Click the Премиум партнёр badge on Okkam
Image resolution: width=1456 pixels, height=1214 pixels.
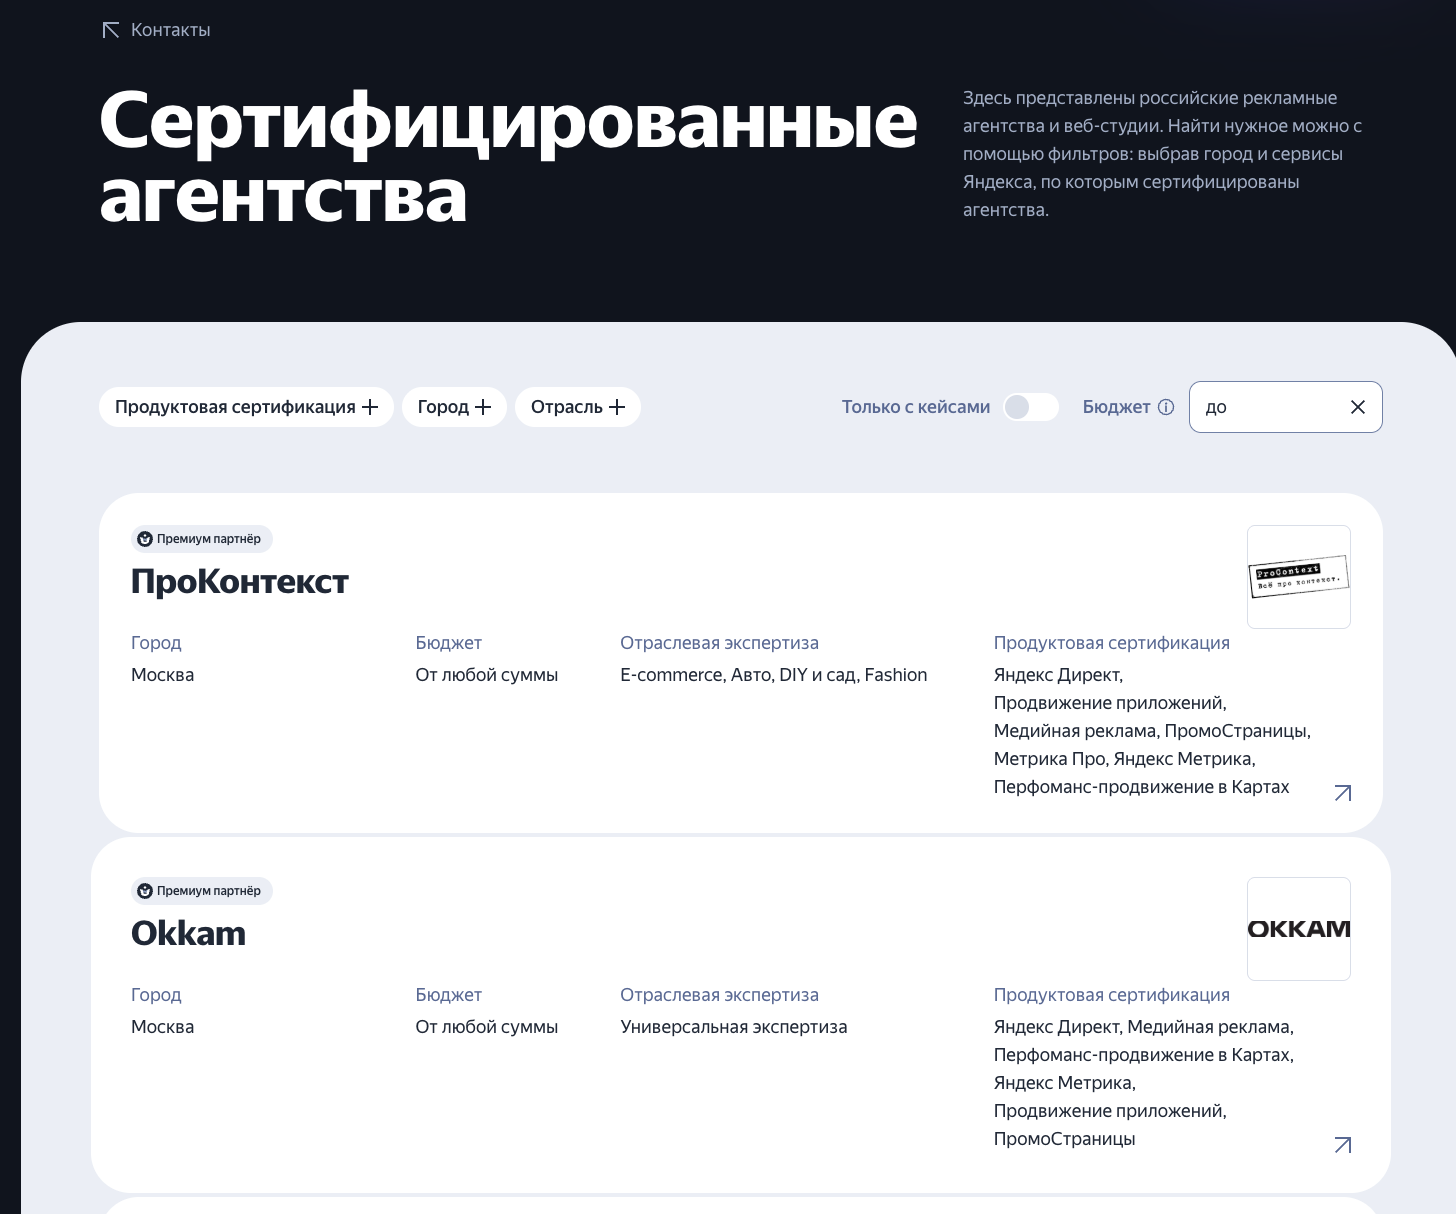[x=202, y=891]
